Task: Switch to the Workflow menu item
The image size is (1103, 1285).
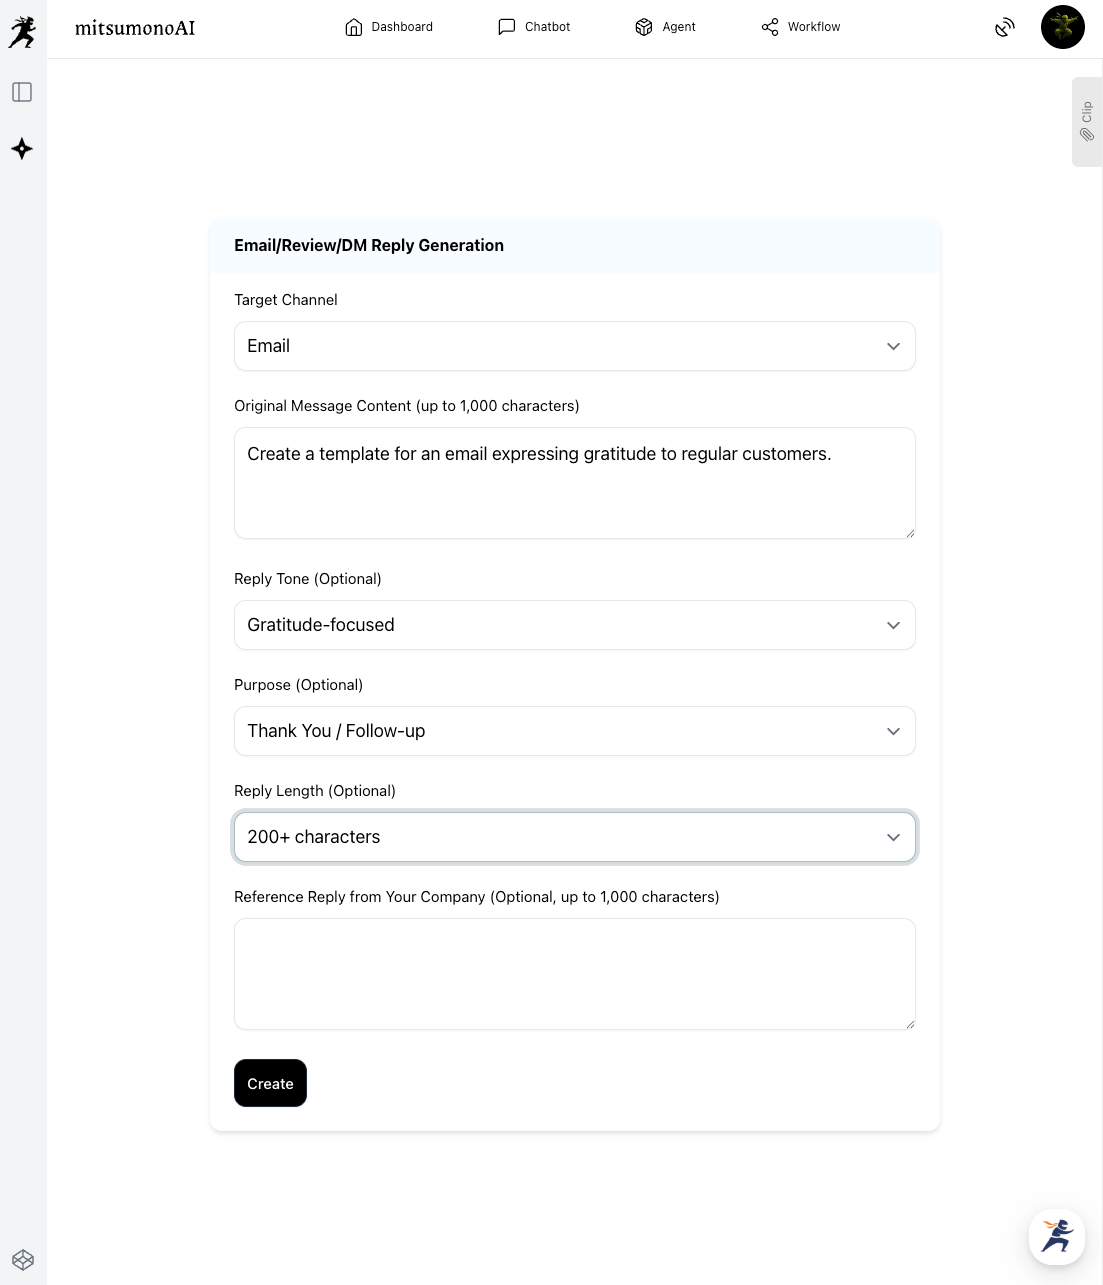Action: 801,27
